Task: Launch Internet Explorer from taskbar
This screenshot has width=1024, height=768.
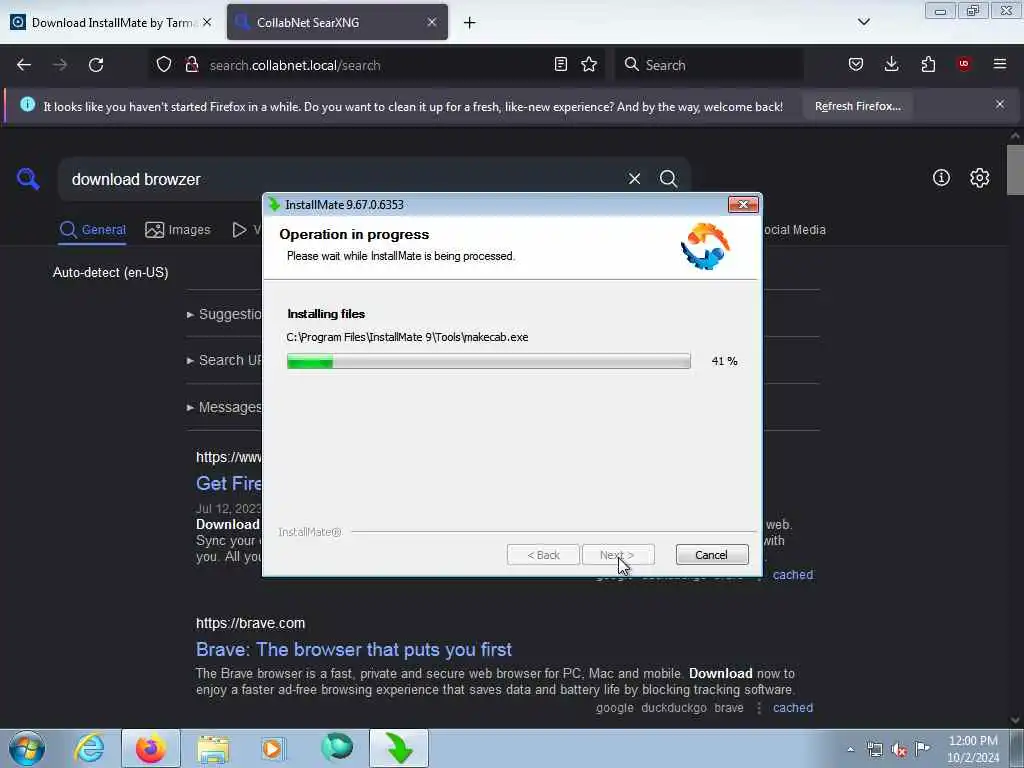Action: pos(89,748)
